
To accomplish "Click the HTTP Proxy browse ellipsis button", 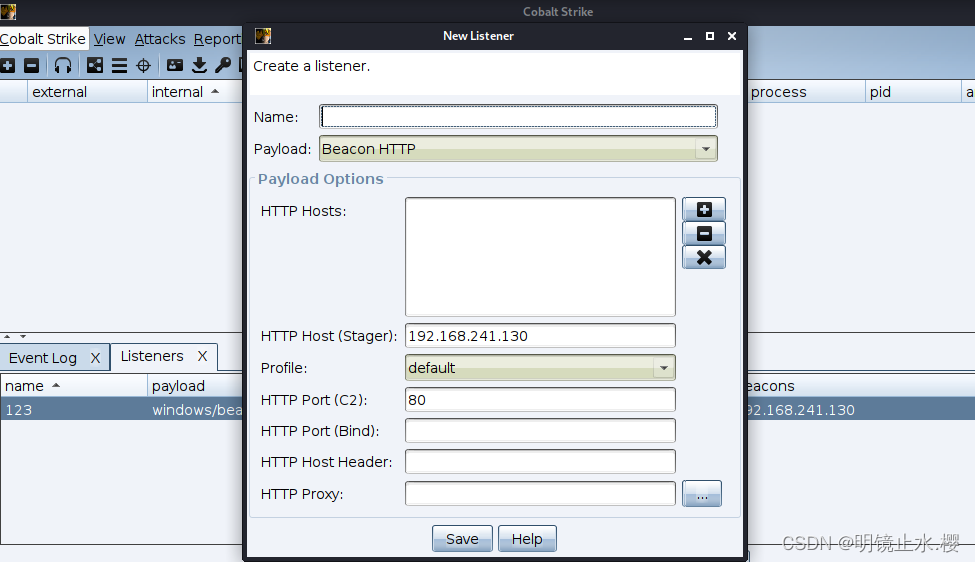I will 702,494.
